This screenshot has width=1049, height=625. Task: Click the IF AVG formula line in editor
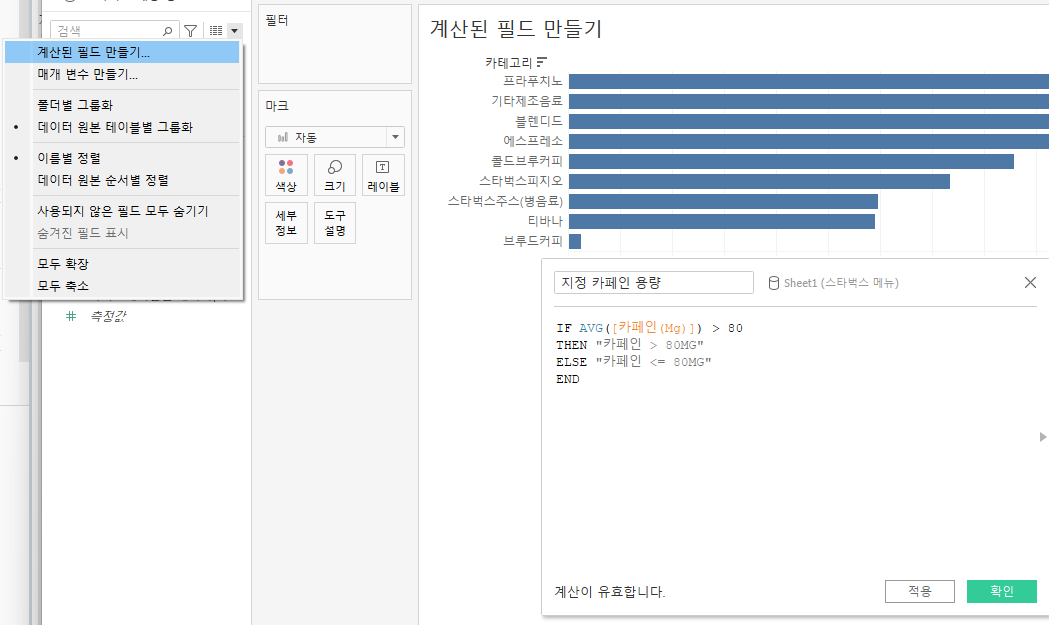pos(649,327)
